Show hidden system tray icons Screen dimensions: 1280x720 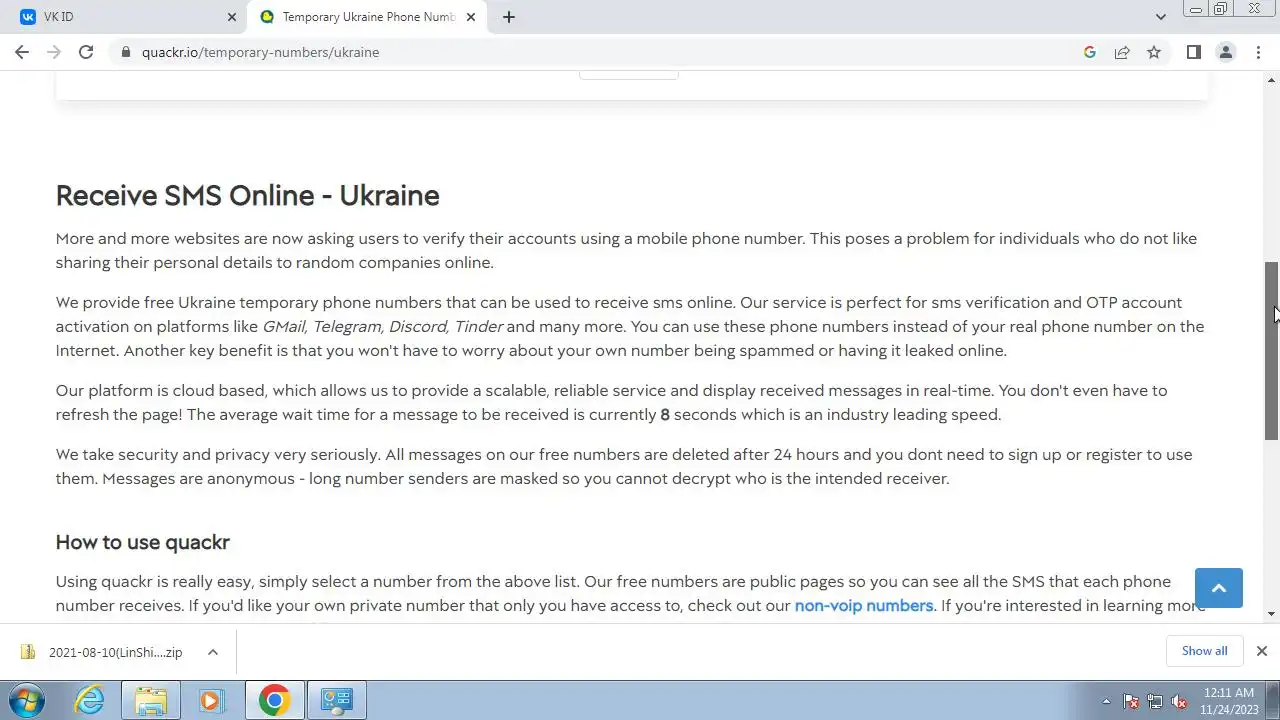[1106, 701]
